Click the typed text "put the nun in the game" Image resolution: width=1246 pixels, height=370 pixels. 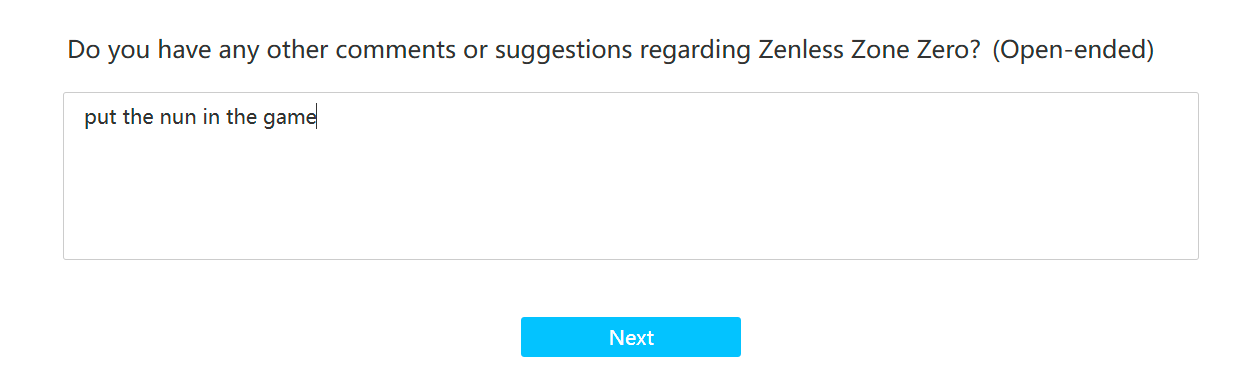[x=200, y=118]
